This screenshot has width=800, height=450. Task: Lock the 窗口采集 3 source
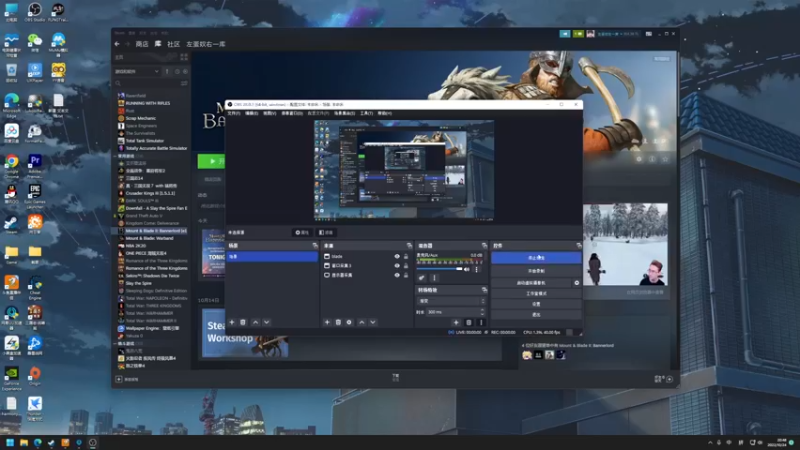coord(406,266)
